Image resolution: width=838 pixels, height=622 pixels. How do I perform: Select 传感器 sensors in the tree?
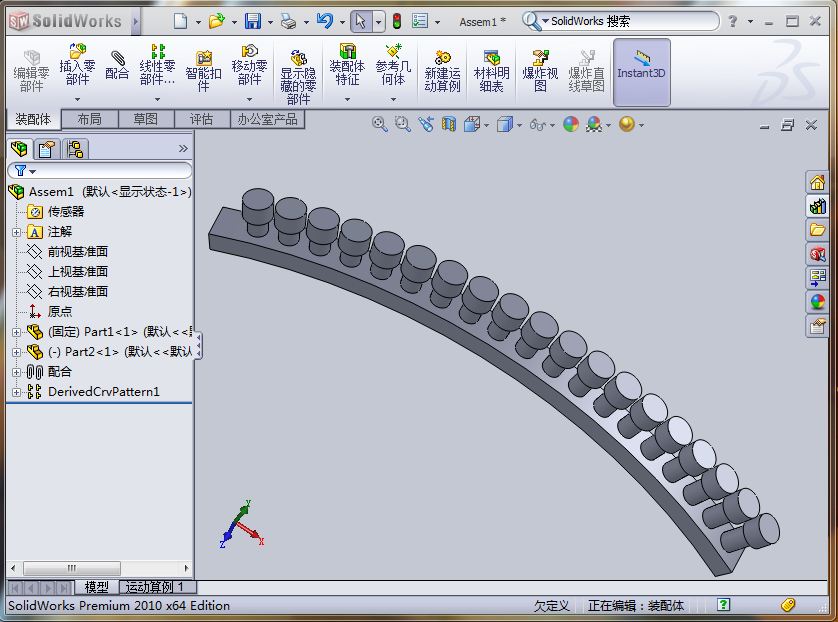point(66,212)
